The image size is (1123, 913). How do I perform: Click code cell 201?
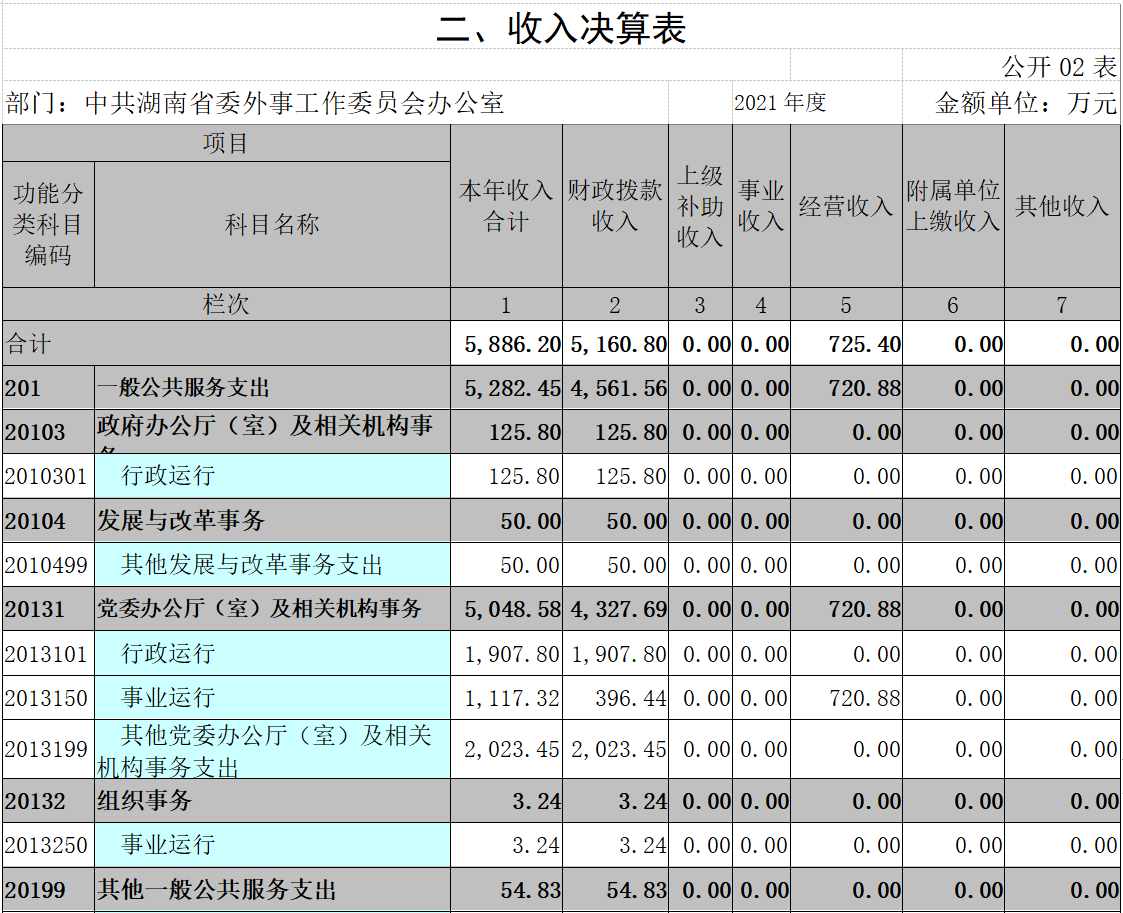(48, 388)
